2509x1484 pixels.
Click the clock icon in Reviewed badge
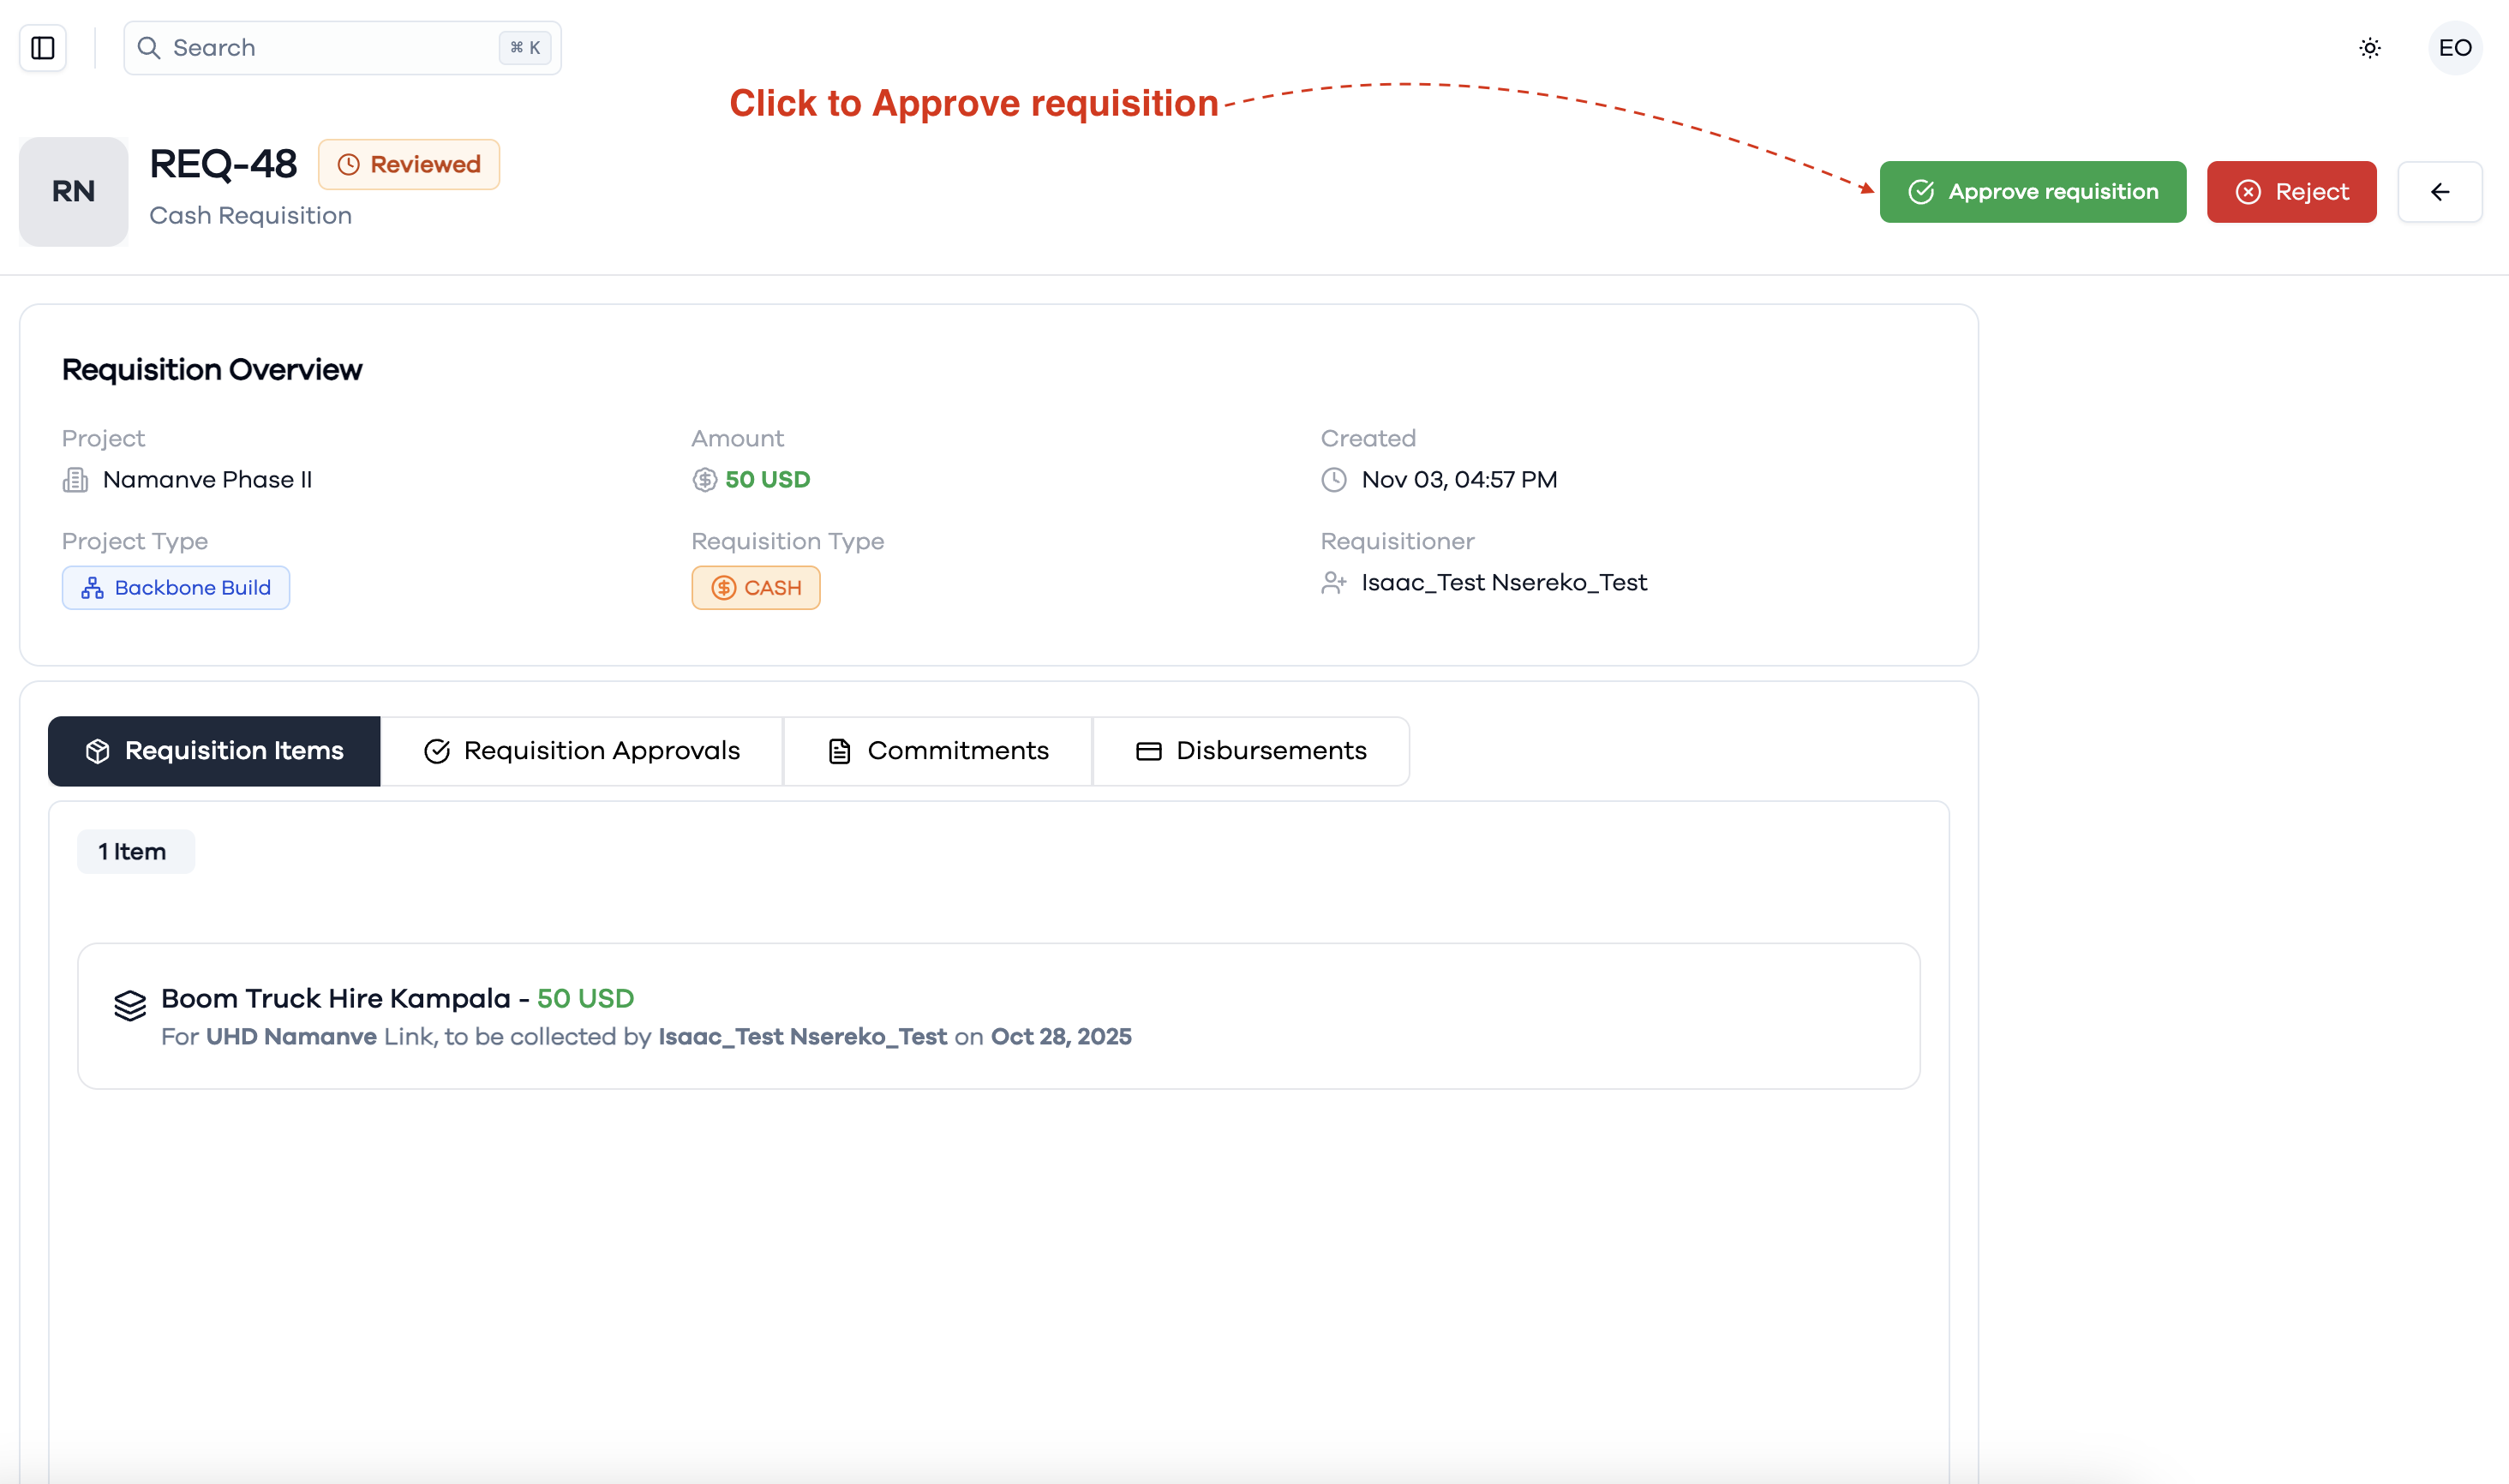[x=348, y=165]
